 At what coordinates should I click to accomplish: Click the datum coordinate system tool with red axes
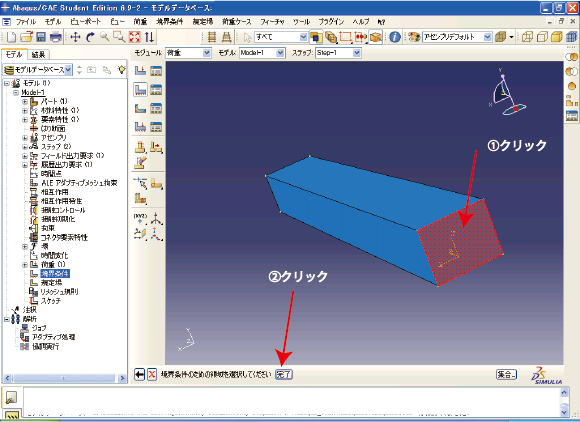(156, 234)
